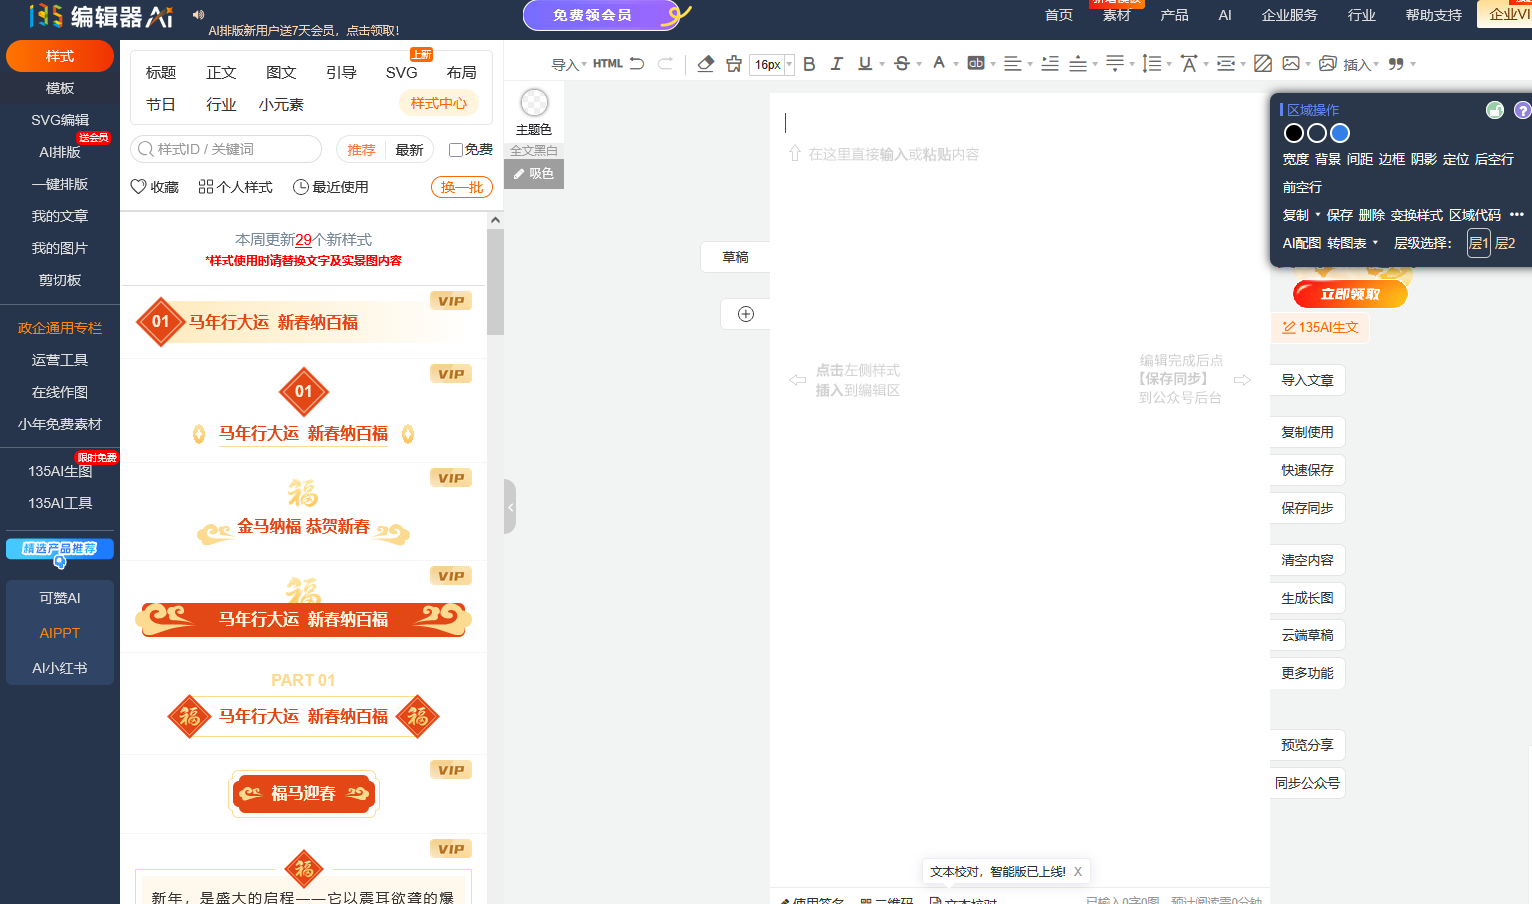Image resolution: width=1532 pixels, height=904 pixels.
Task: Select the 正文 style category tab
Action: click(x=221, y=73)
